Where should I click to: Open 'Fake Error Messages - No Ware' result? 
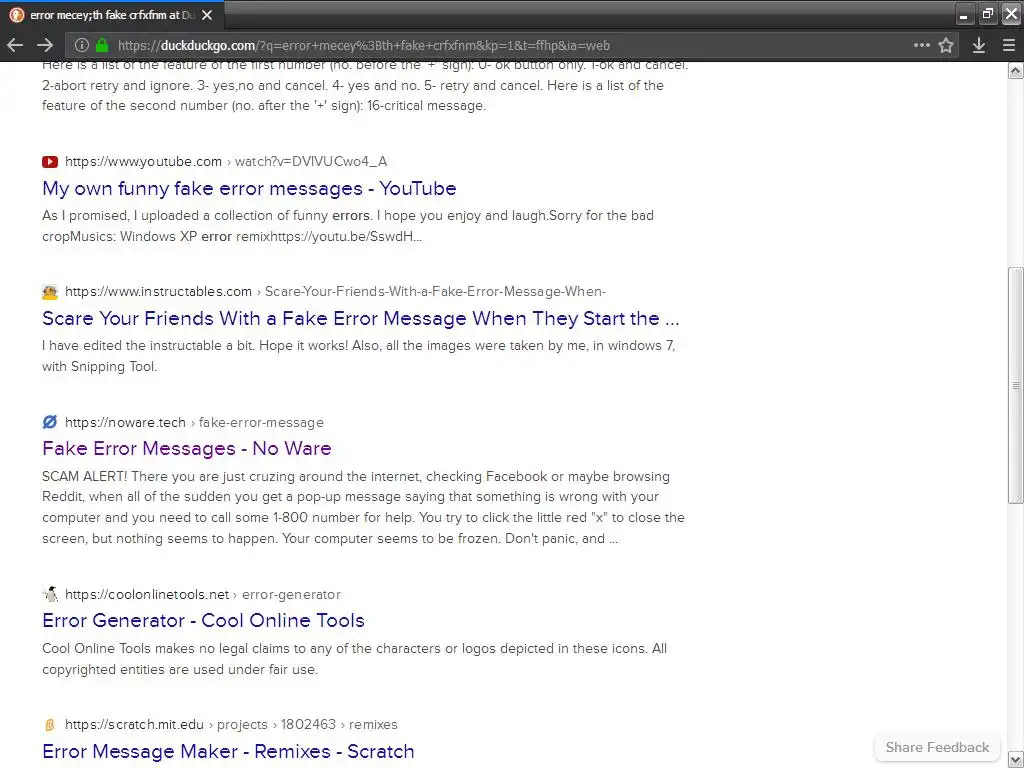click(x=187, y=448)
